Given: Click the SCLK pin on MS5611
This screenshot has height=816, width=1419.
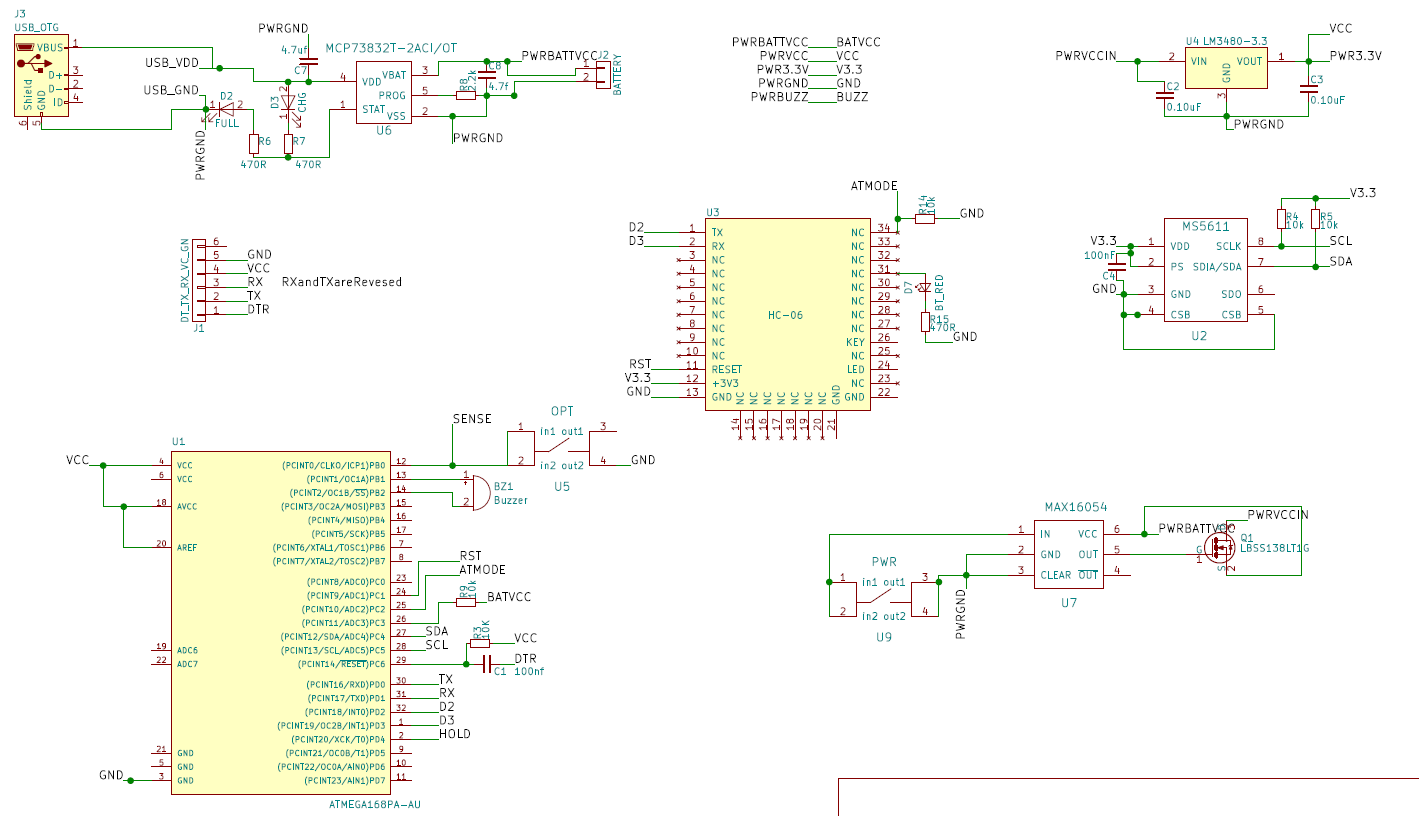Looking at the screenshot, I should pos(1229,245).
